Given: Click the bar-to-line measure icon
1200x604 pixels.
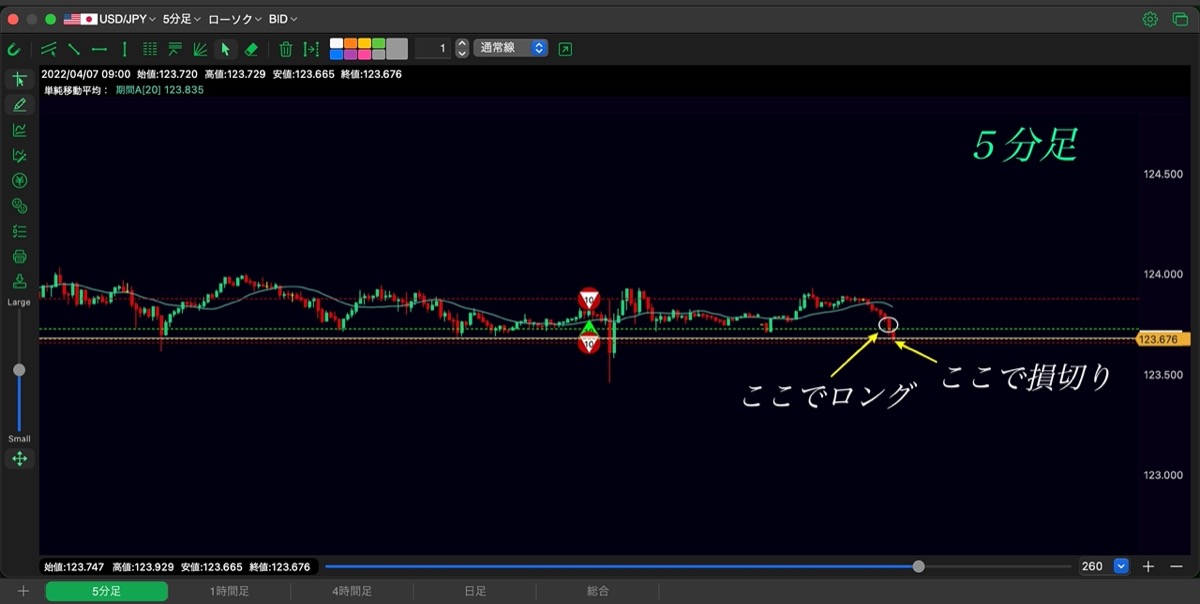Looking at the screenshot, I should (311, 48).
